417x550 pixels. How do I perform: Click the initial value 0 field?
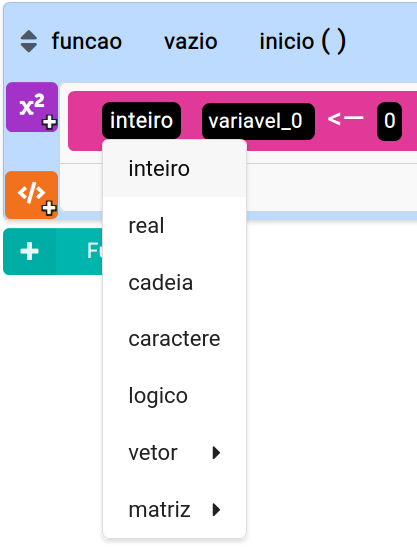(x=389, y=121)
